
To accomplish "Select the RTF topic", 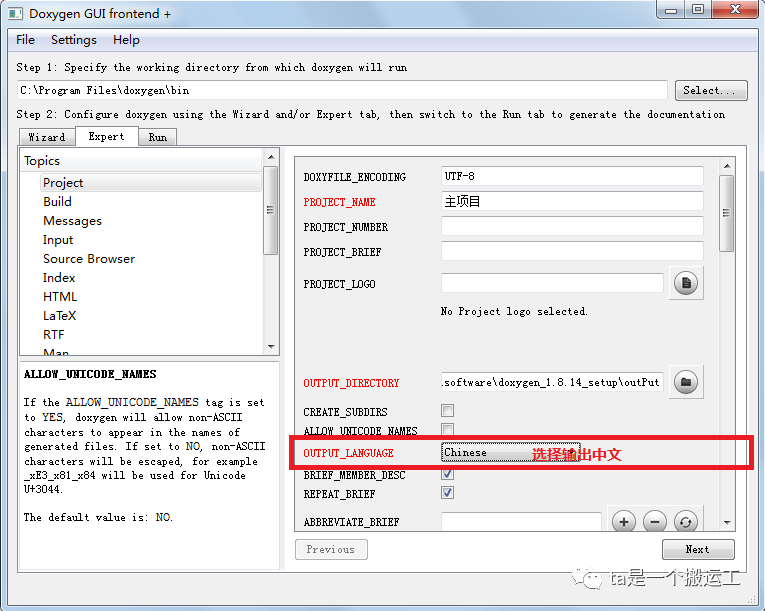I will (x=54, y=335).
